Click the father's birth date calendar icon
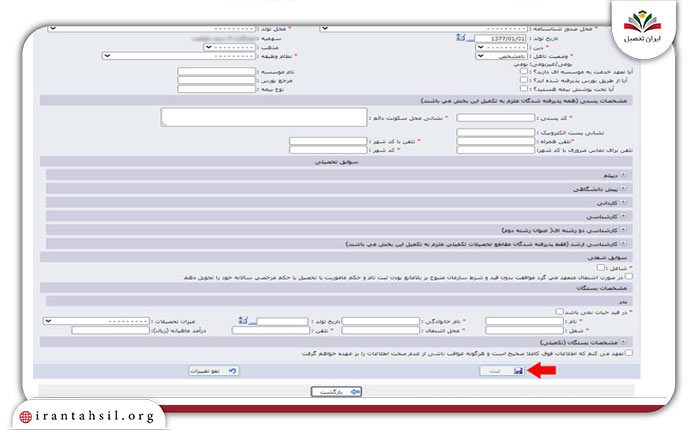This screenshot has height=430, width=700. pyautogui.click(x=243, y=320)
